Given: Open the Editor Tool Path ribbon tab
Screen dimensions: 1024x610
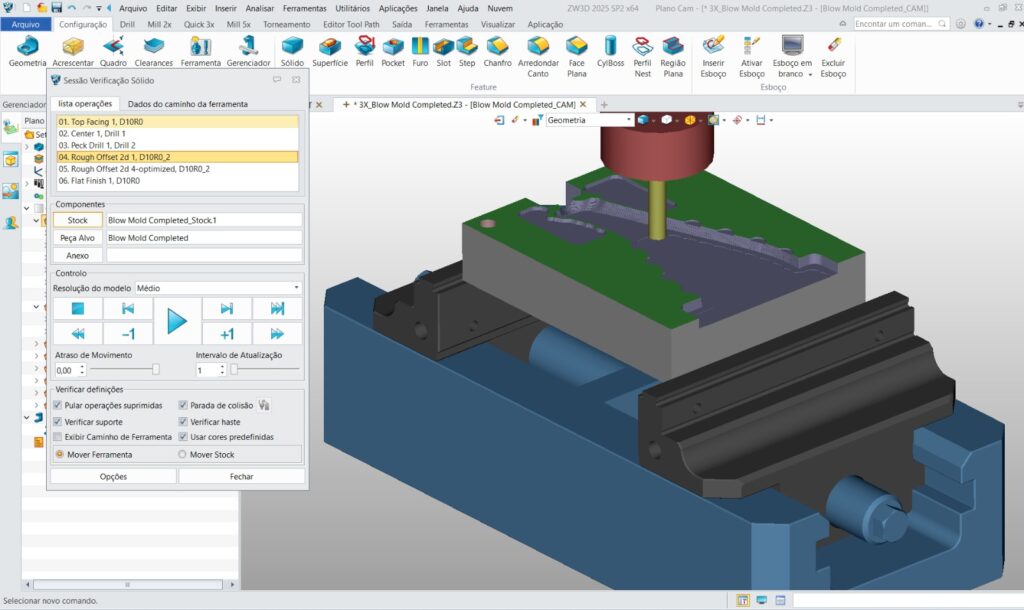Looking at the screenshot, I should click(x=351, y=24).
